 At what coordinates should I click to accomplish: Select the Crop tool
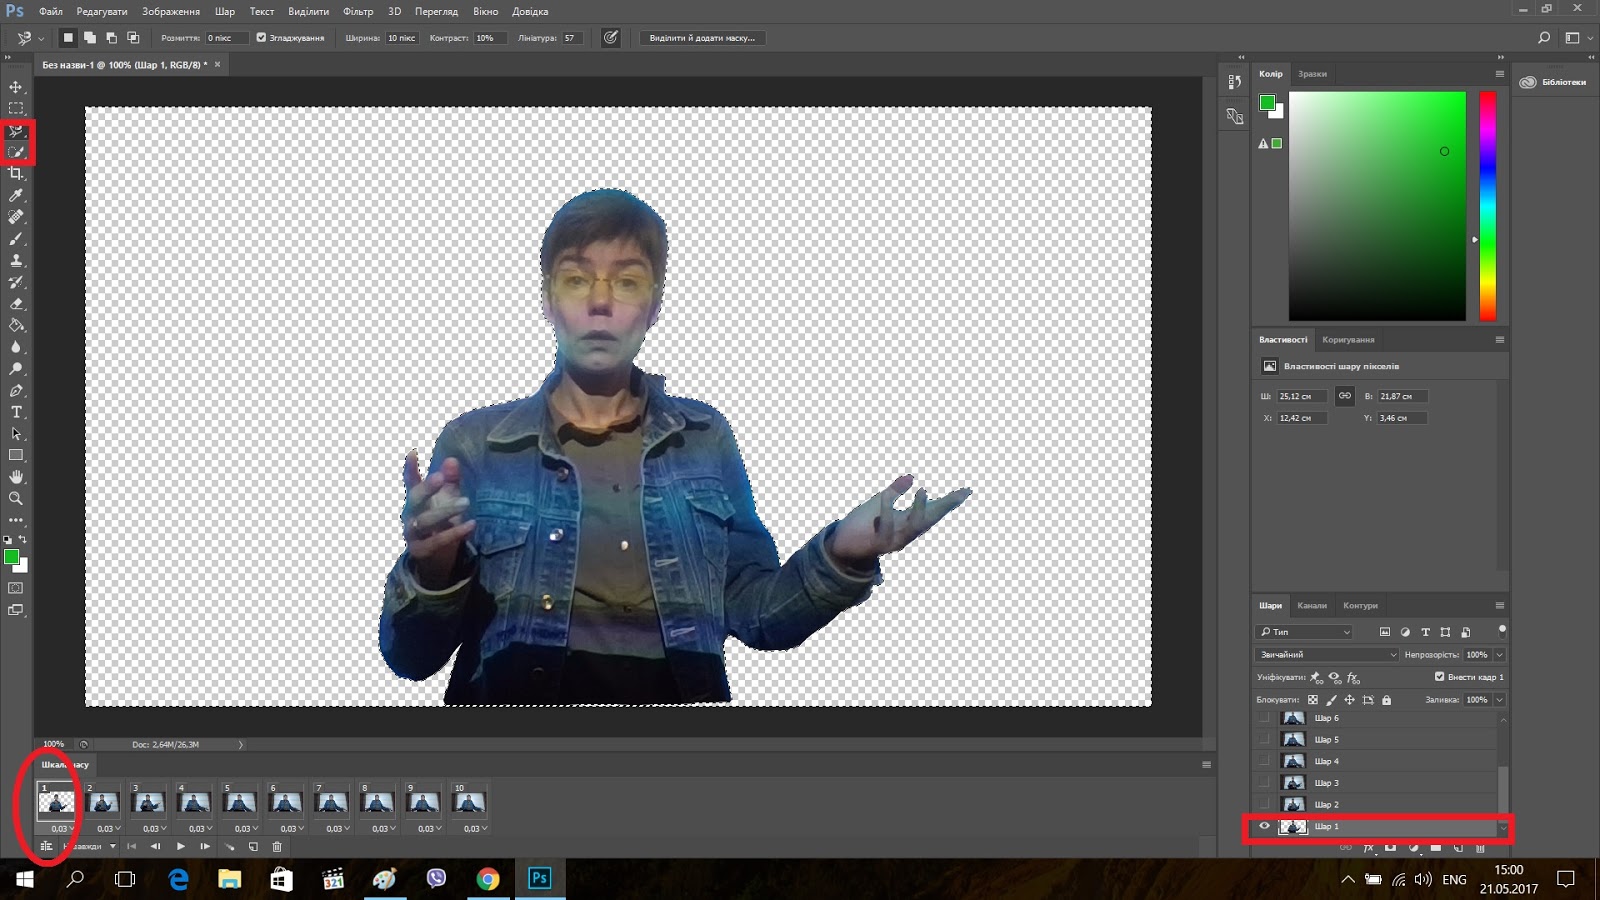click(x=16, y=174)
